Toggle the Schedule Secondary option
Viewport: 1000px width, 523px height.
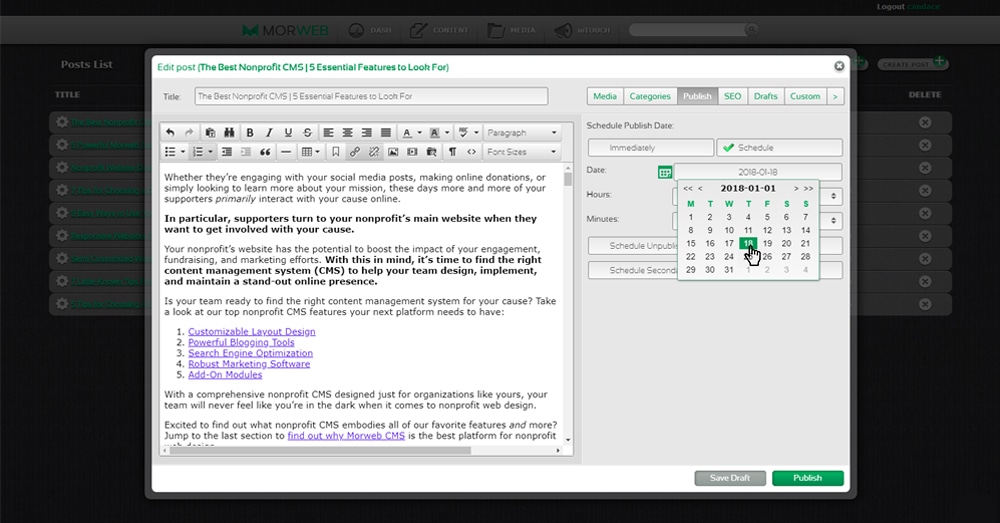633,270
